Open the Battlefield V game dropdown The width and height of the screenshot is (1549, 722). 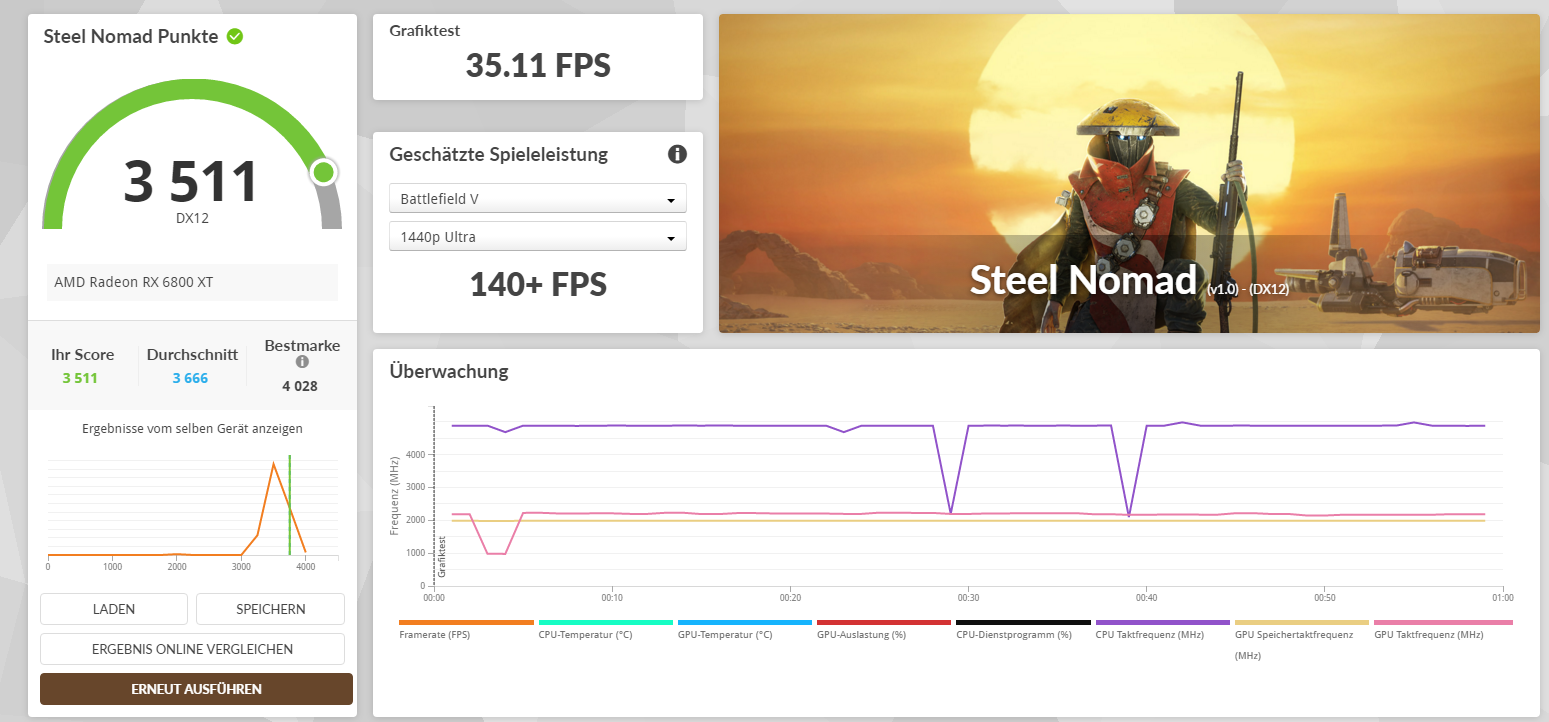(538, 198)
